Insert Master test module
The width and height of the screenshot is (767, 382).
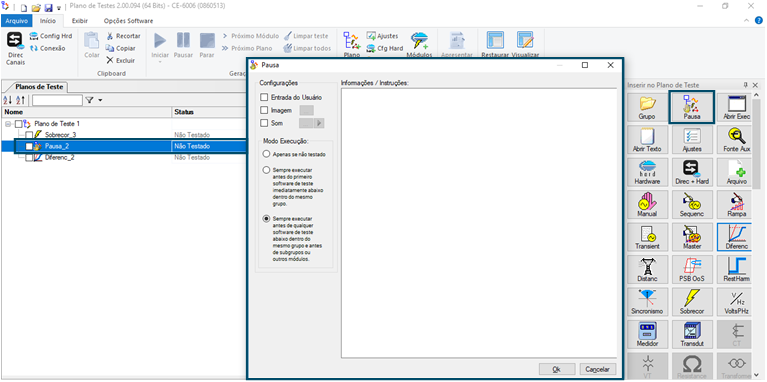pos(692,237)
